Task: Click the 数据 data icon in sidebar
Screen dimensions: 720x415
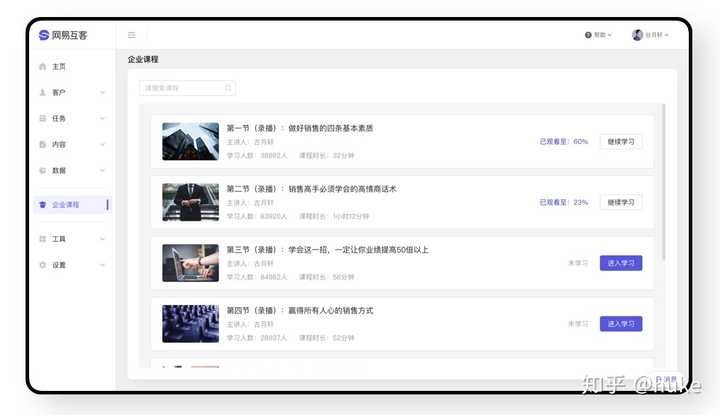Action: coord(43,170)
